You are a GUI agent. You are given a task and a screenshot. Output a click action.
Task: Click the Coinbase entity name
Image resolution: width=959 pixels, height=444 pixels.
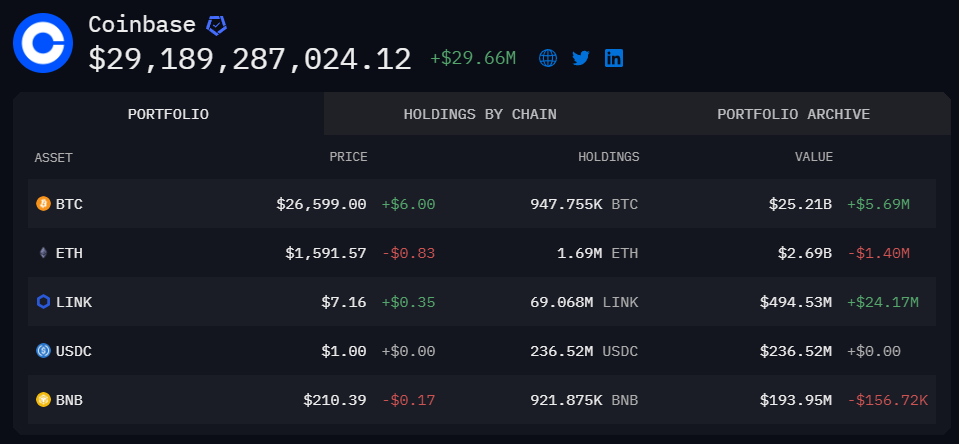pyautogui.click(x=142, y=25)
